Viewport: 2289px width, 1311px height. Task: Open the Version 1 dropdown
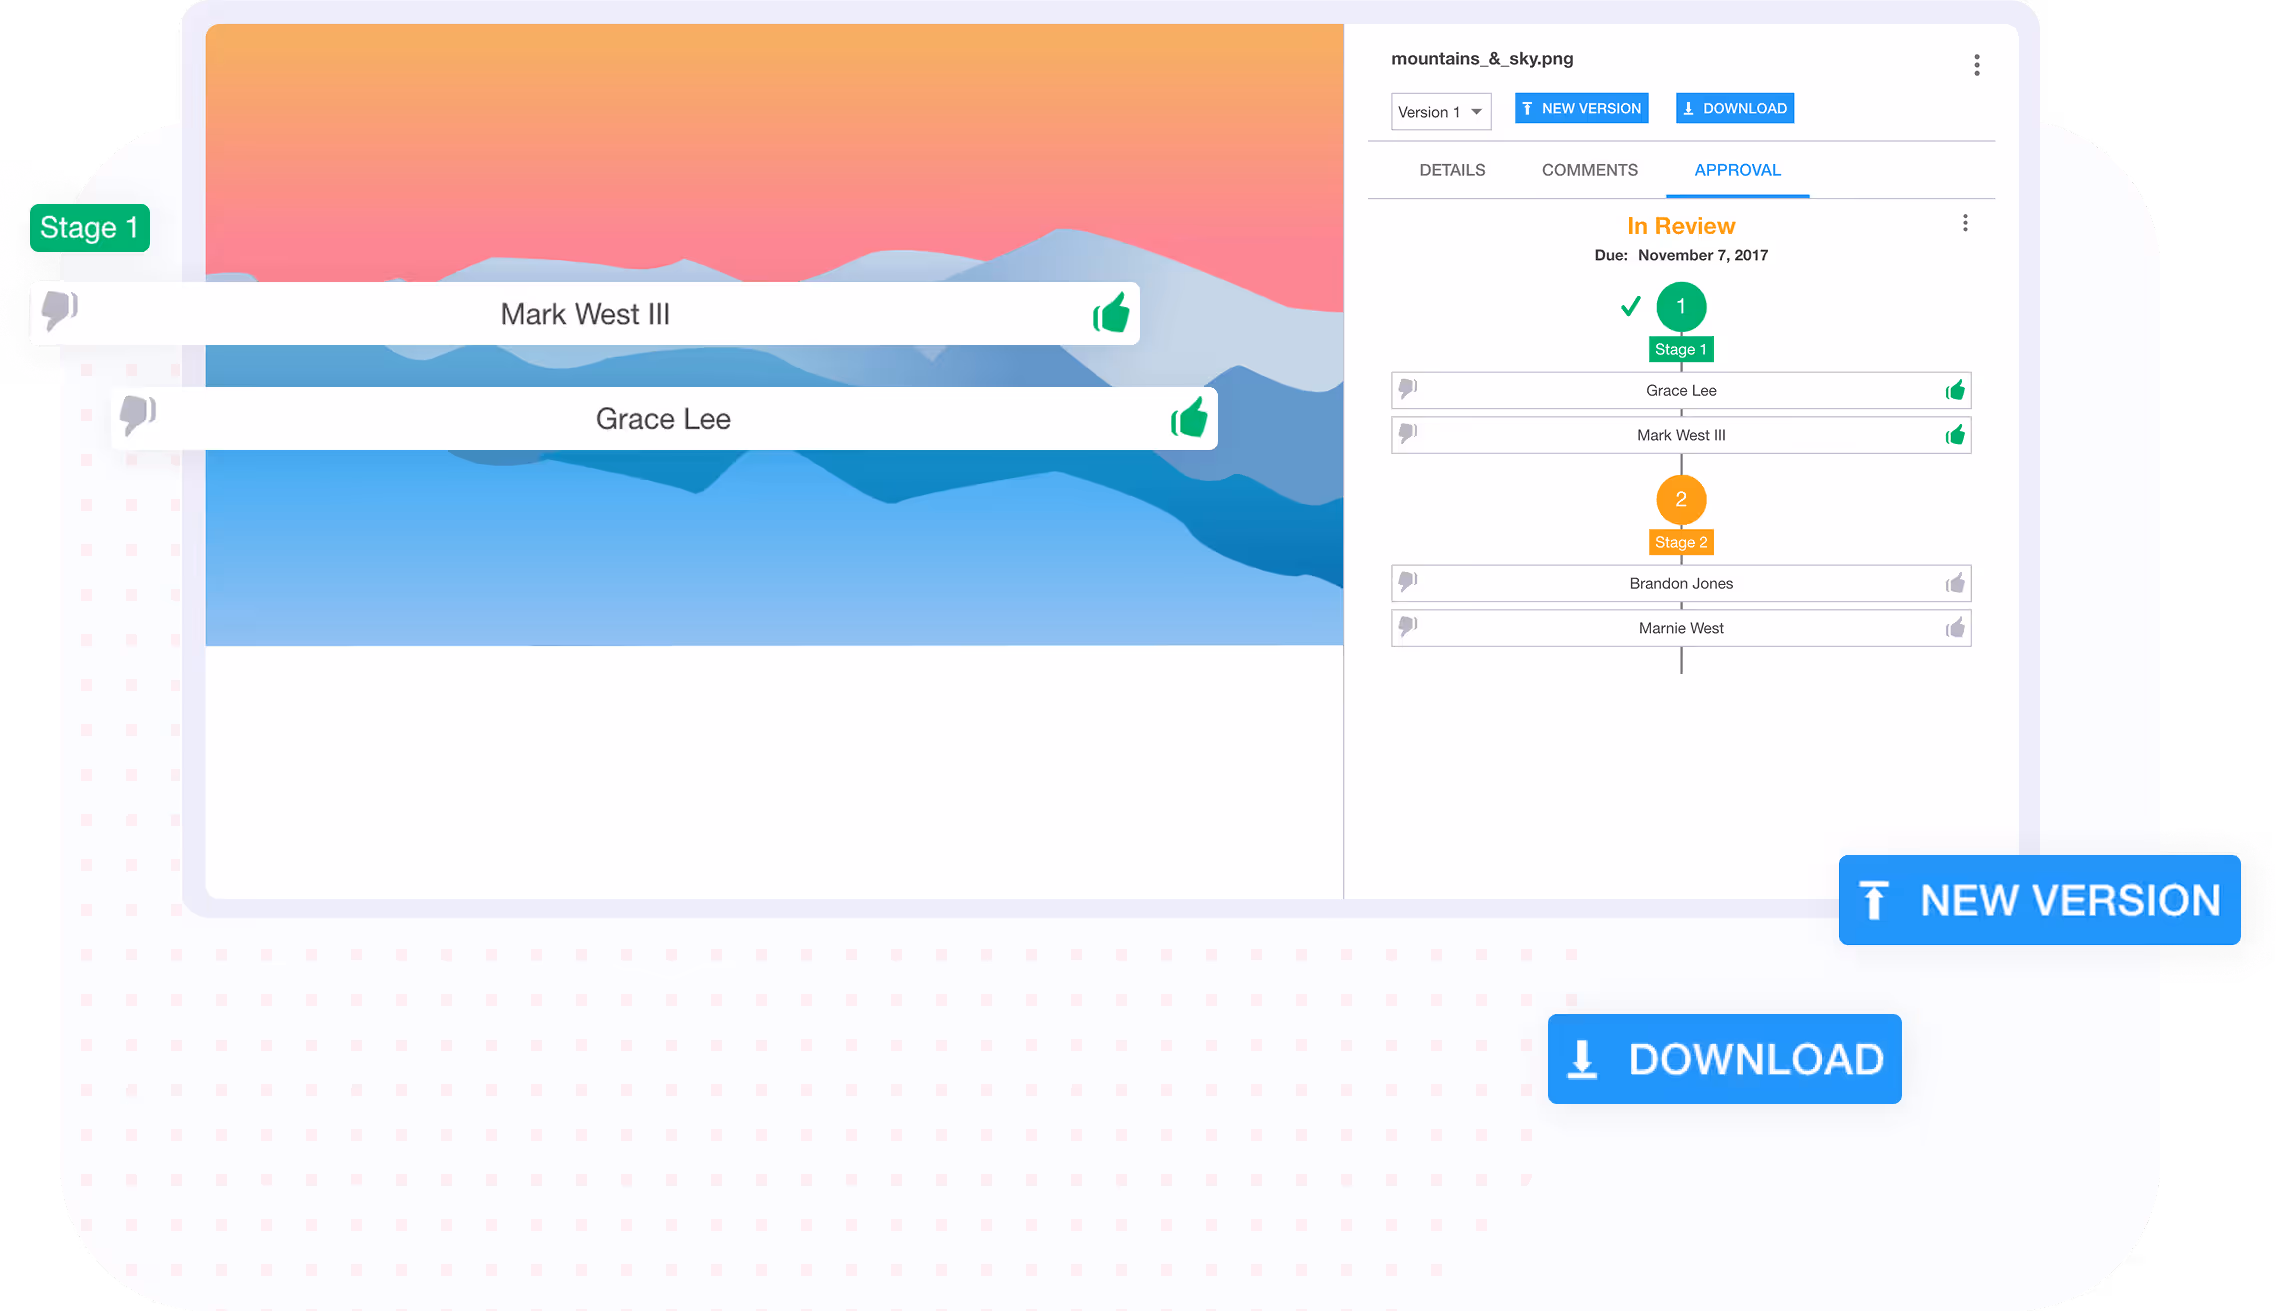pos(1440,112)
